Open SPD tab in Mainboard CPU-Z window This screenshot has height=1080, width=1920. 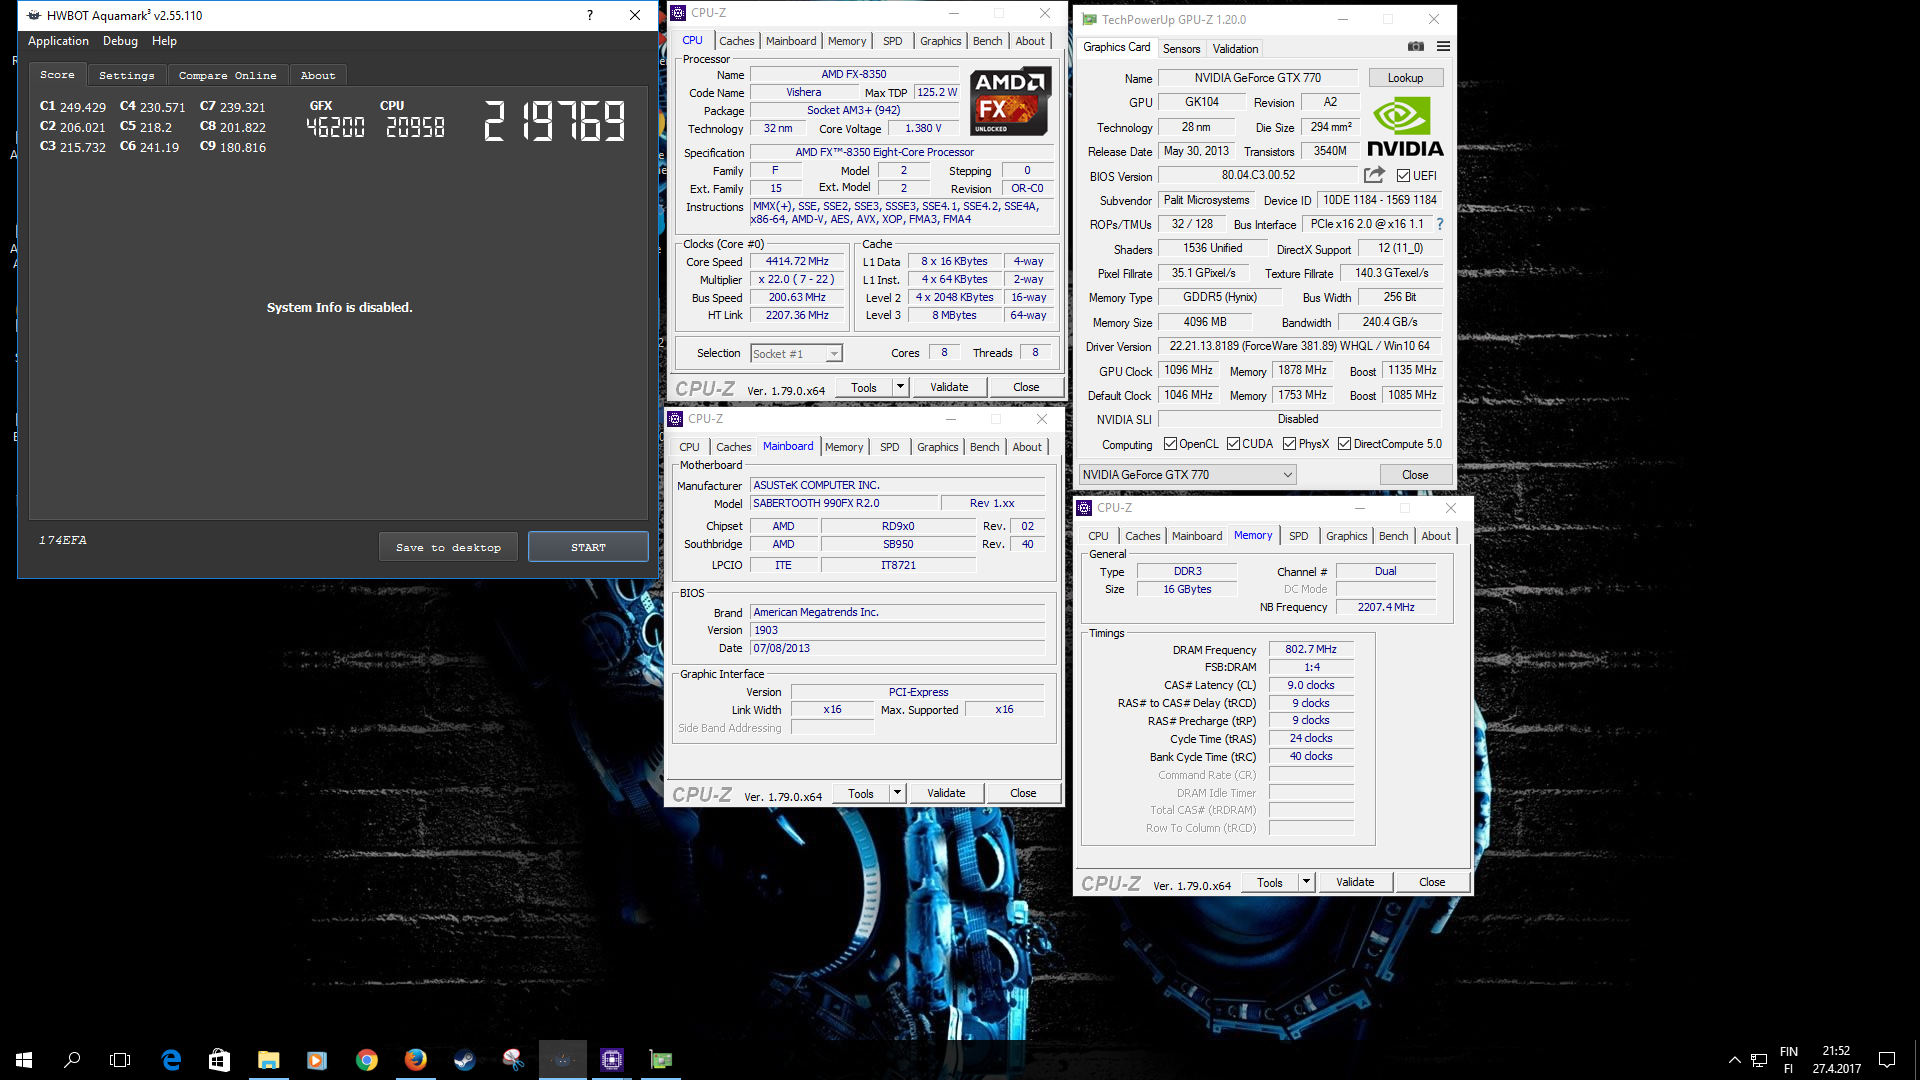coord(890,447)
